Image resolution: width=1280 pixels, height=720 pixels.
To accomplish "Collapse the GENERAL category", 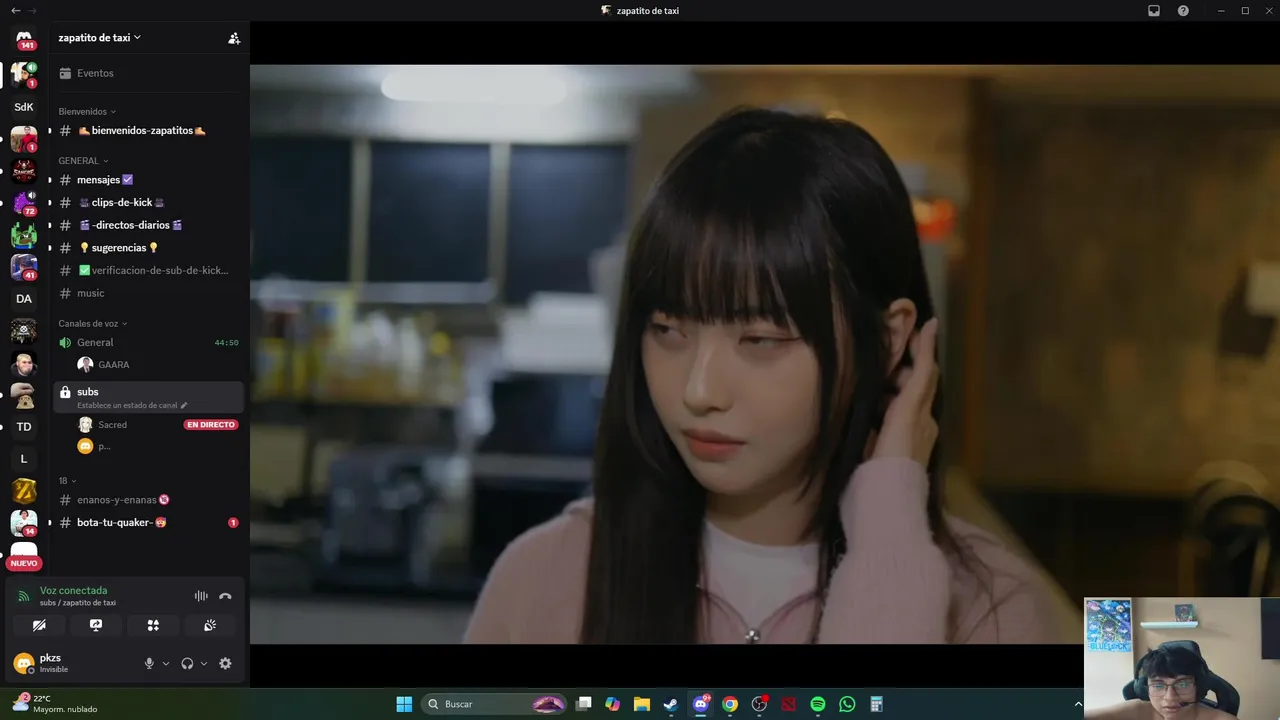I will click(83, 161).
